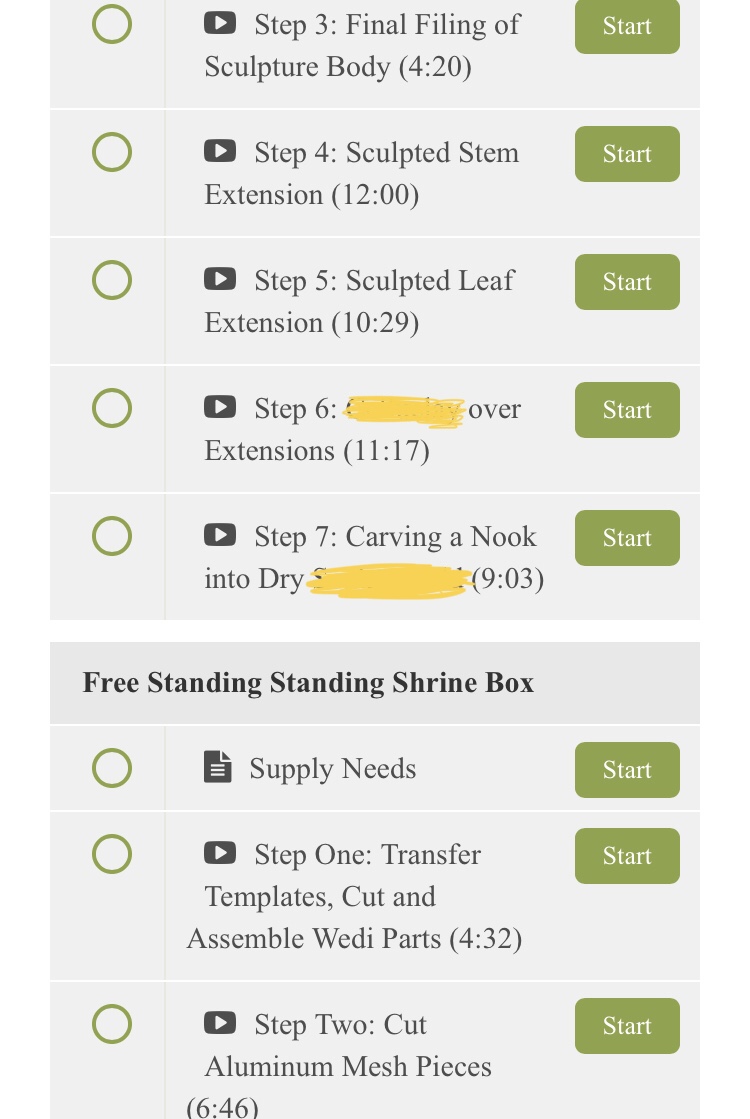Start the Step 6 over Extensions lesson

click(627, 410)
